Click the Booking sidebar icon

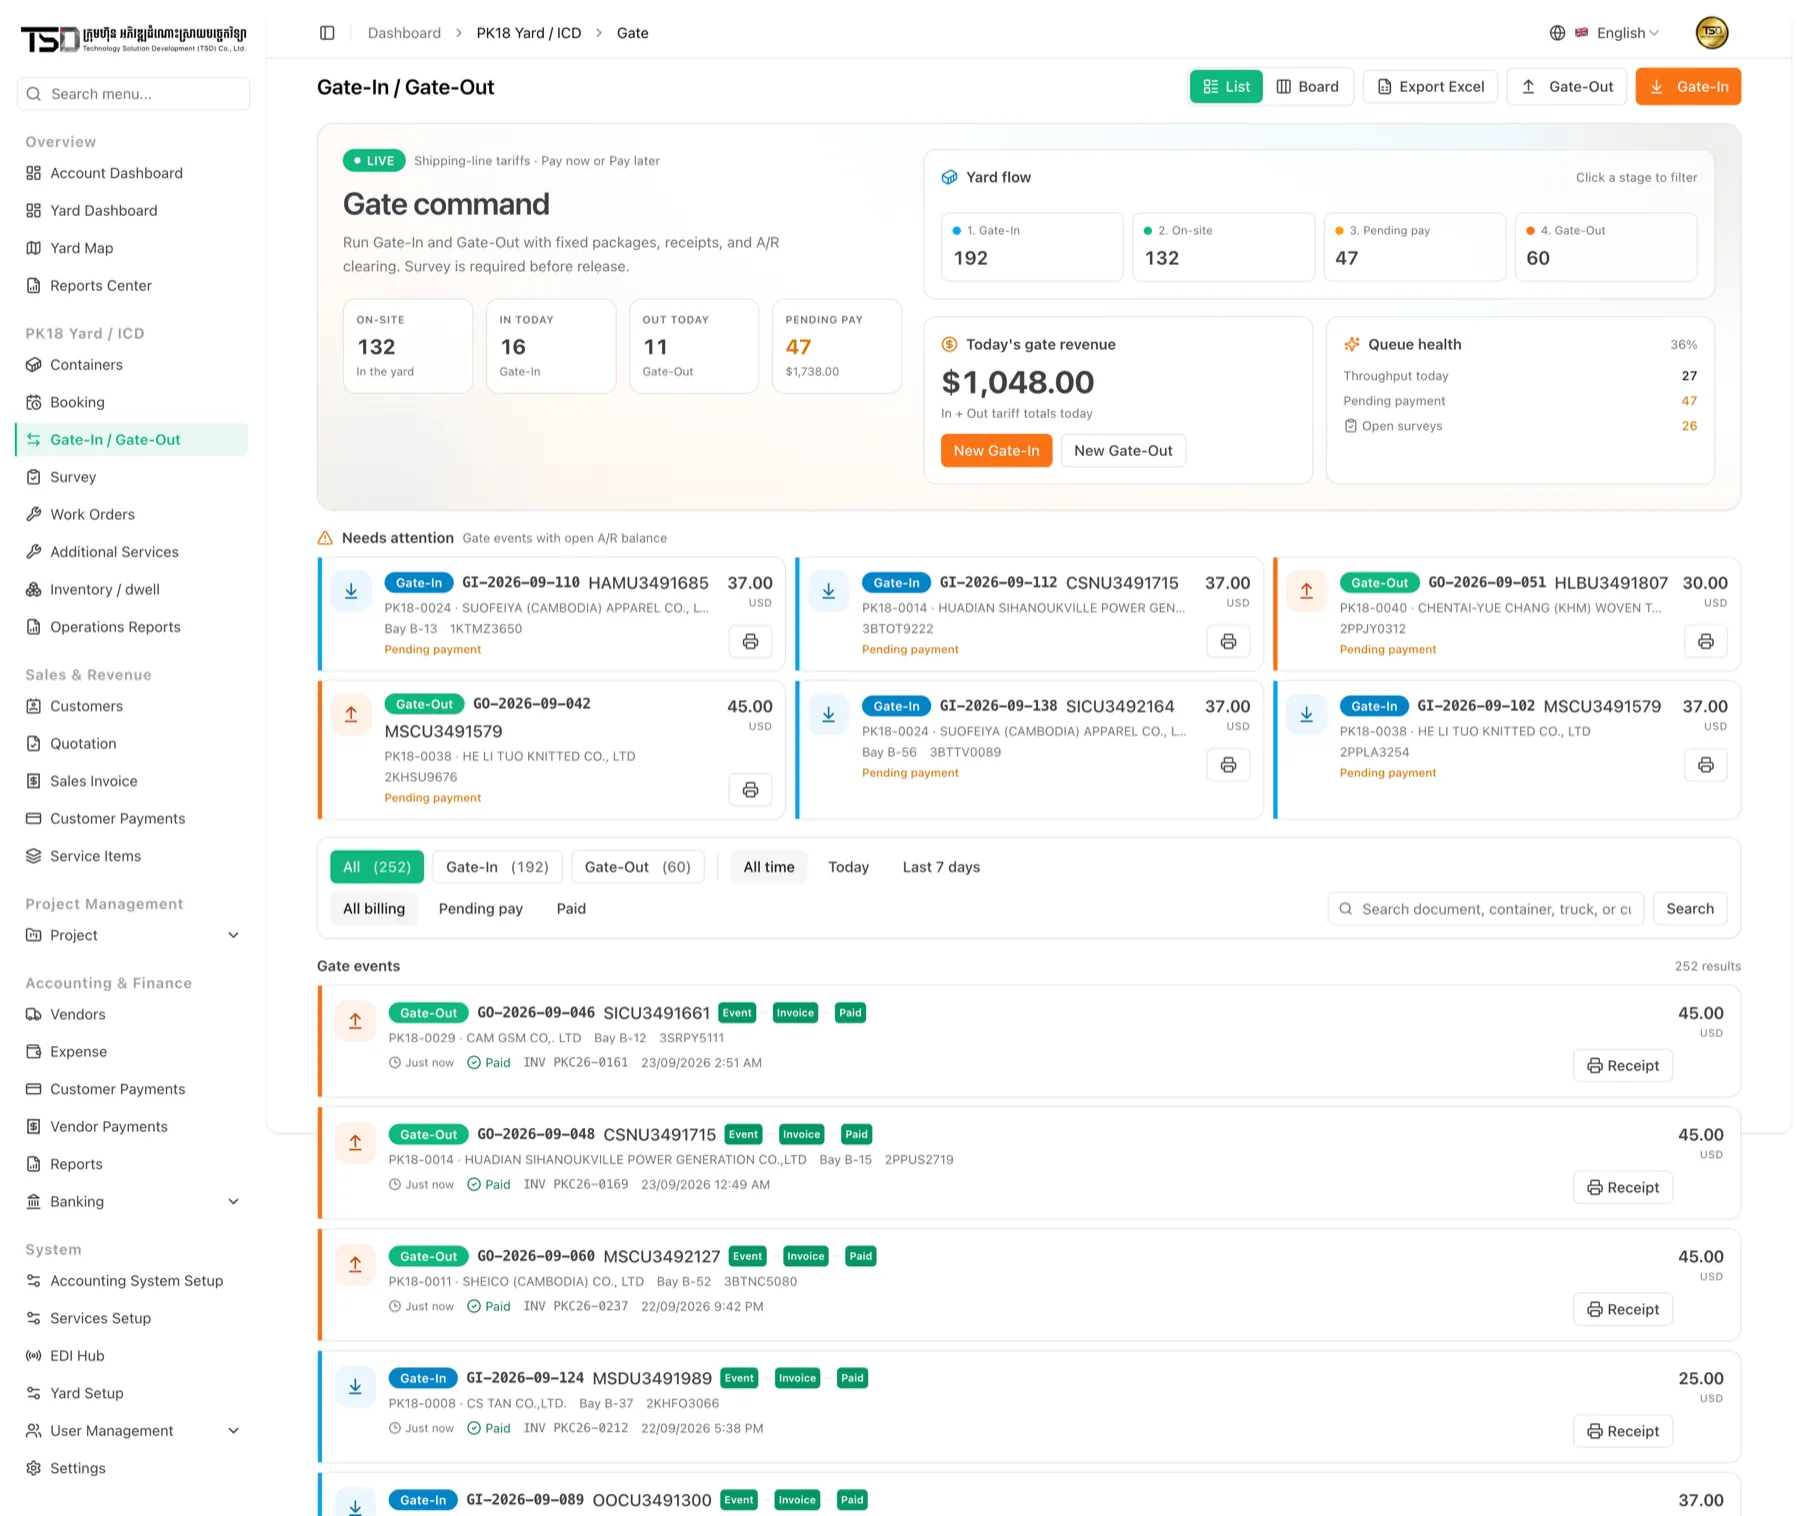coord(34,402)
